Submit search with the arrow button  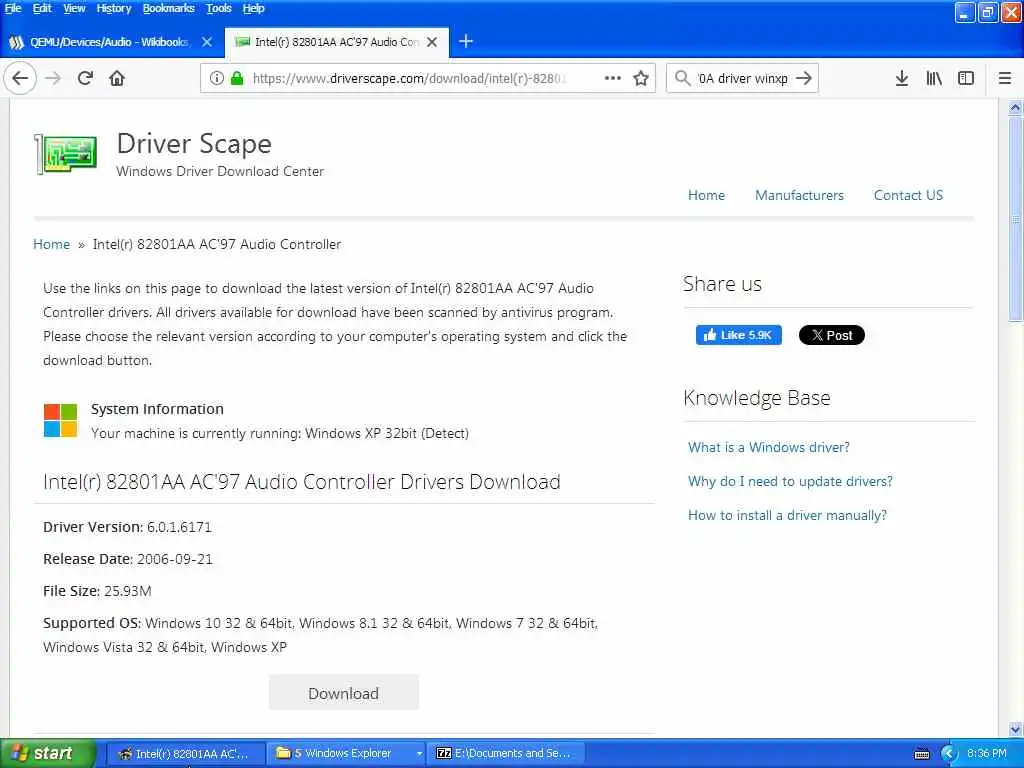(x=804, y=78)
